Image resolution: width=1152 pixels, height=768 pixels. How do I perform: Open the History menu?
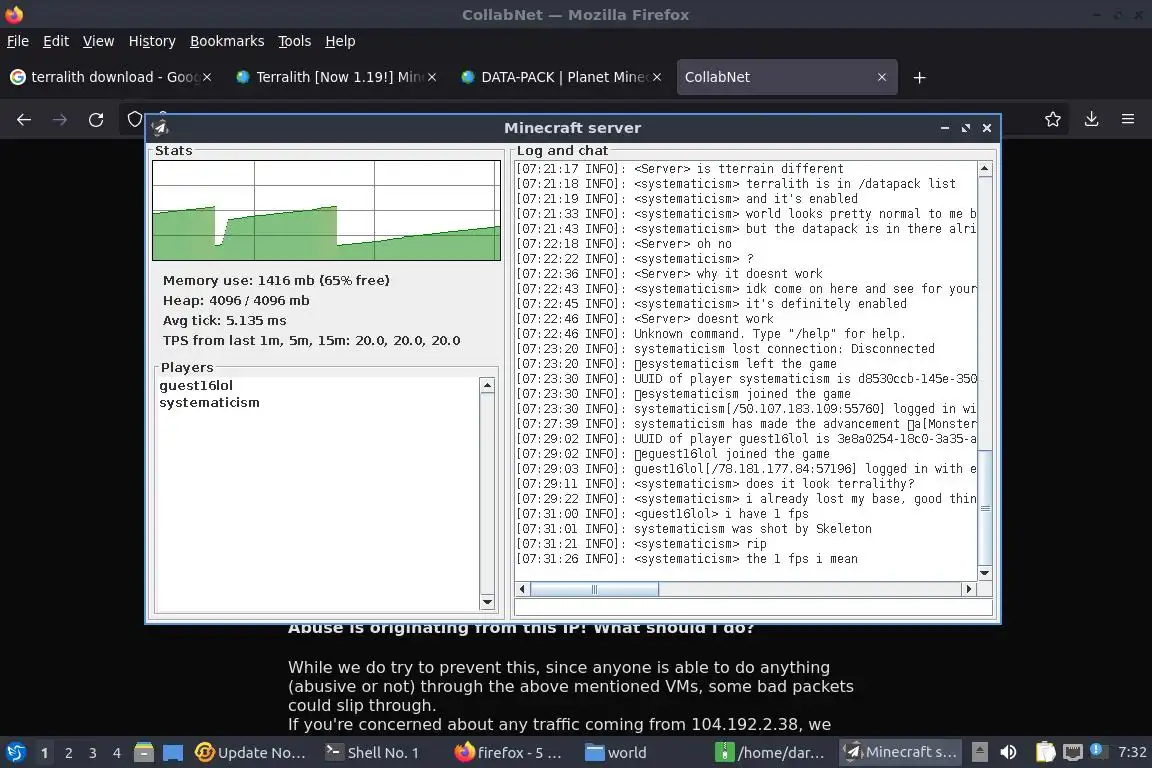[x=152, y=41]
